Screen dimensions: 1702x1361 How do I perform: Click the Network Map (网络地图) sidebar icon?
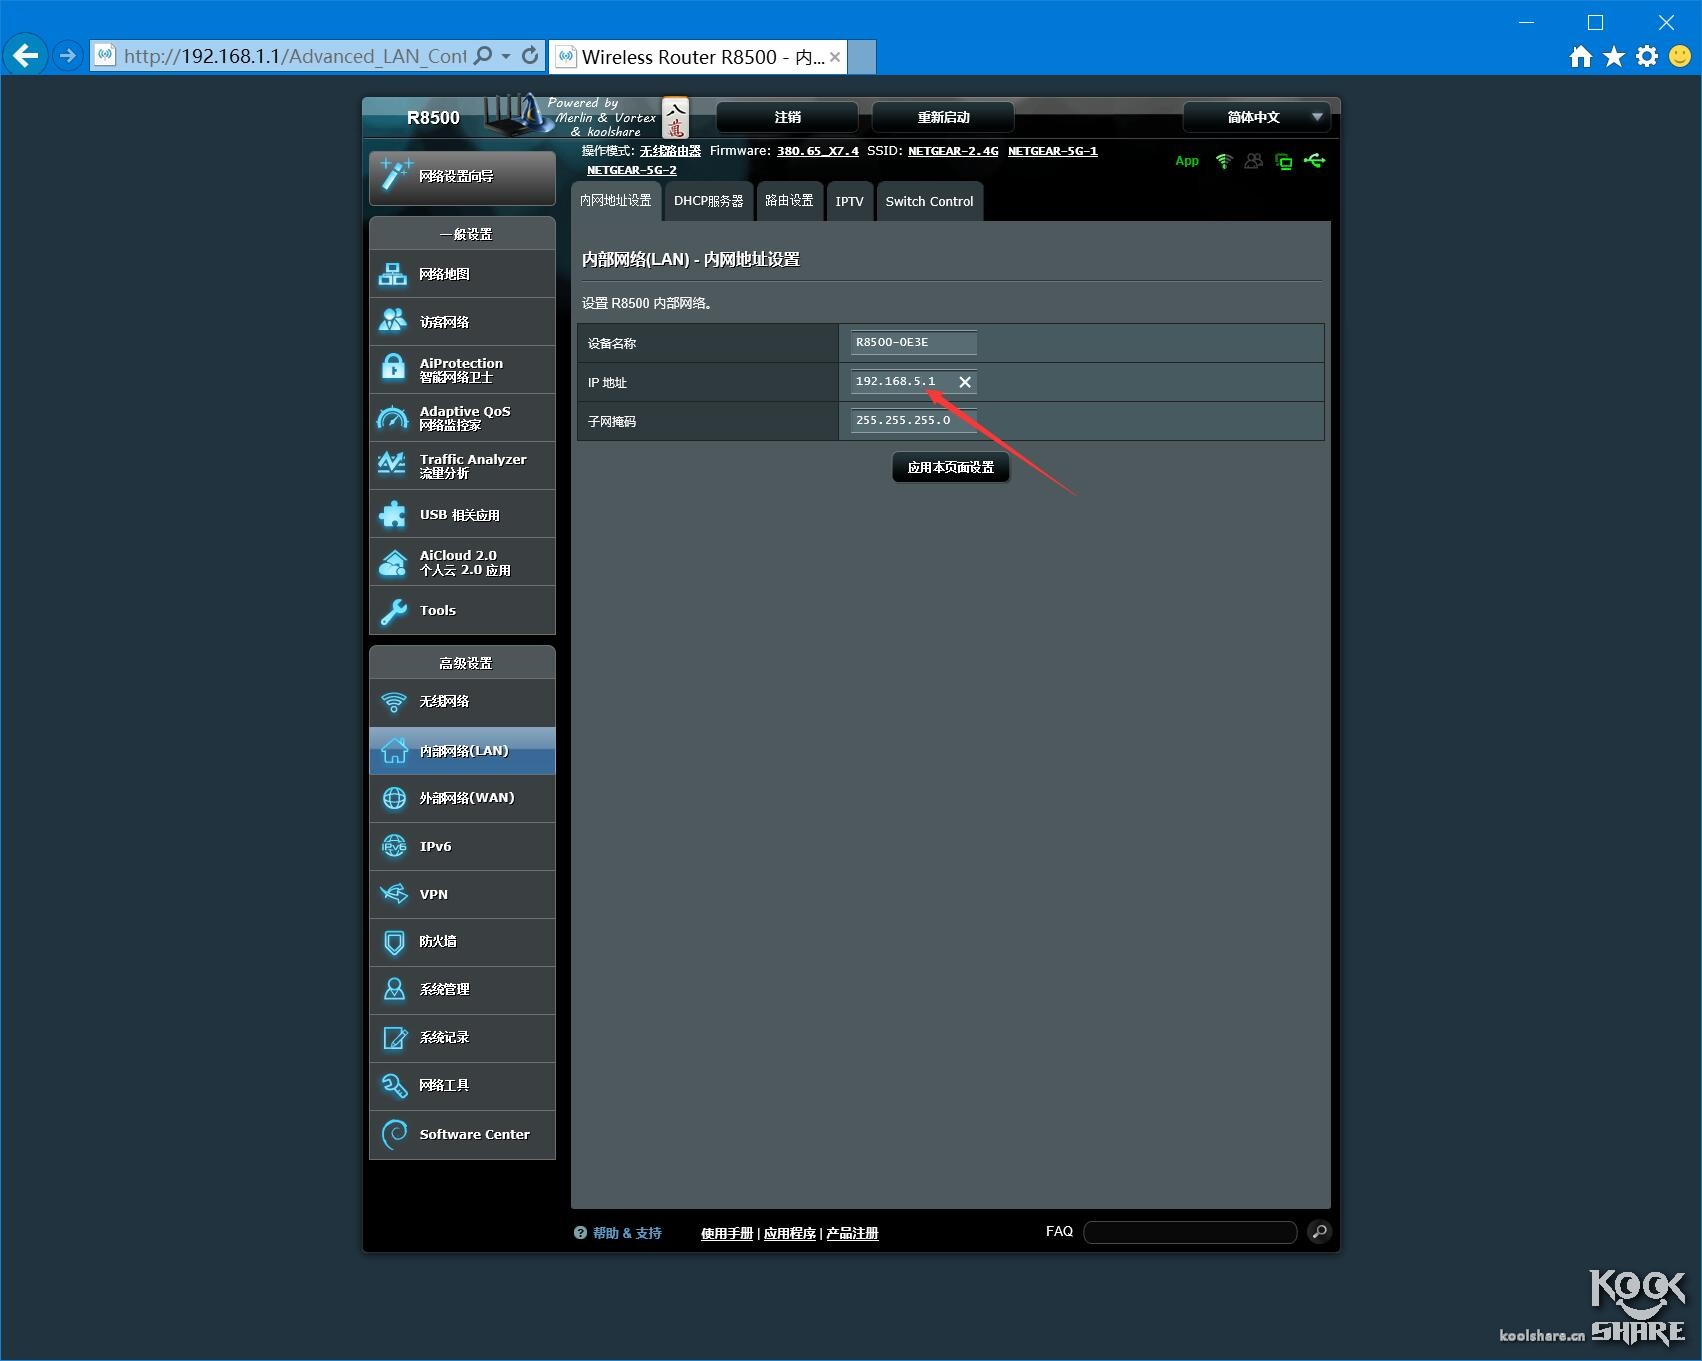pos(393,274)
